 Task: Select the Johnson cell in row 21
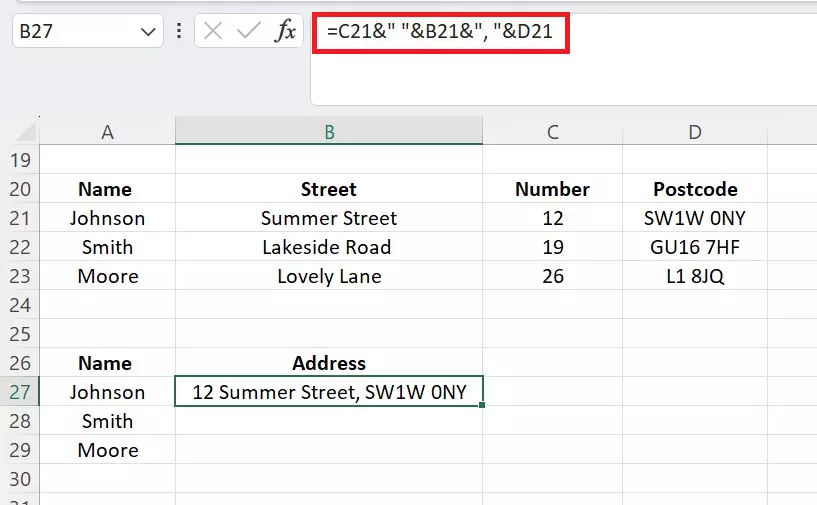click(107, 218)
